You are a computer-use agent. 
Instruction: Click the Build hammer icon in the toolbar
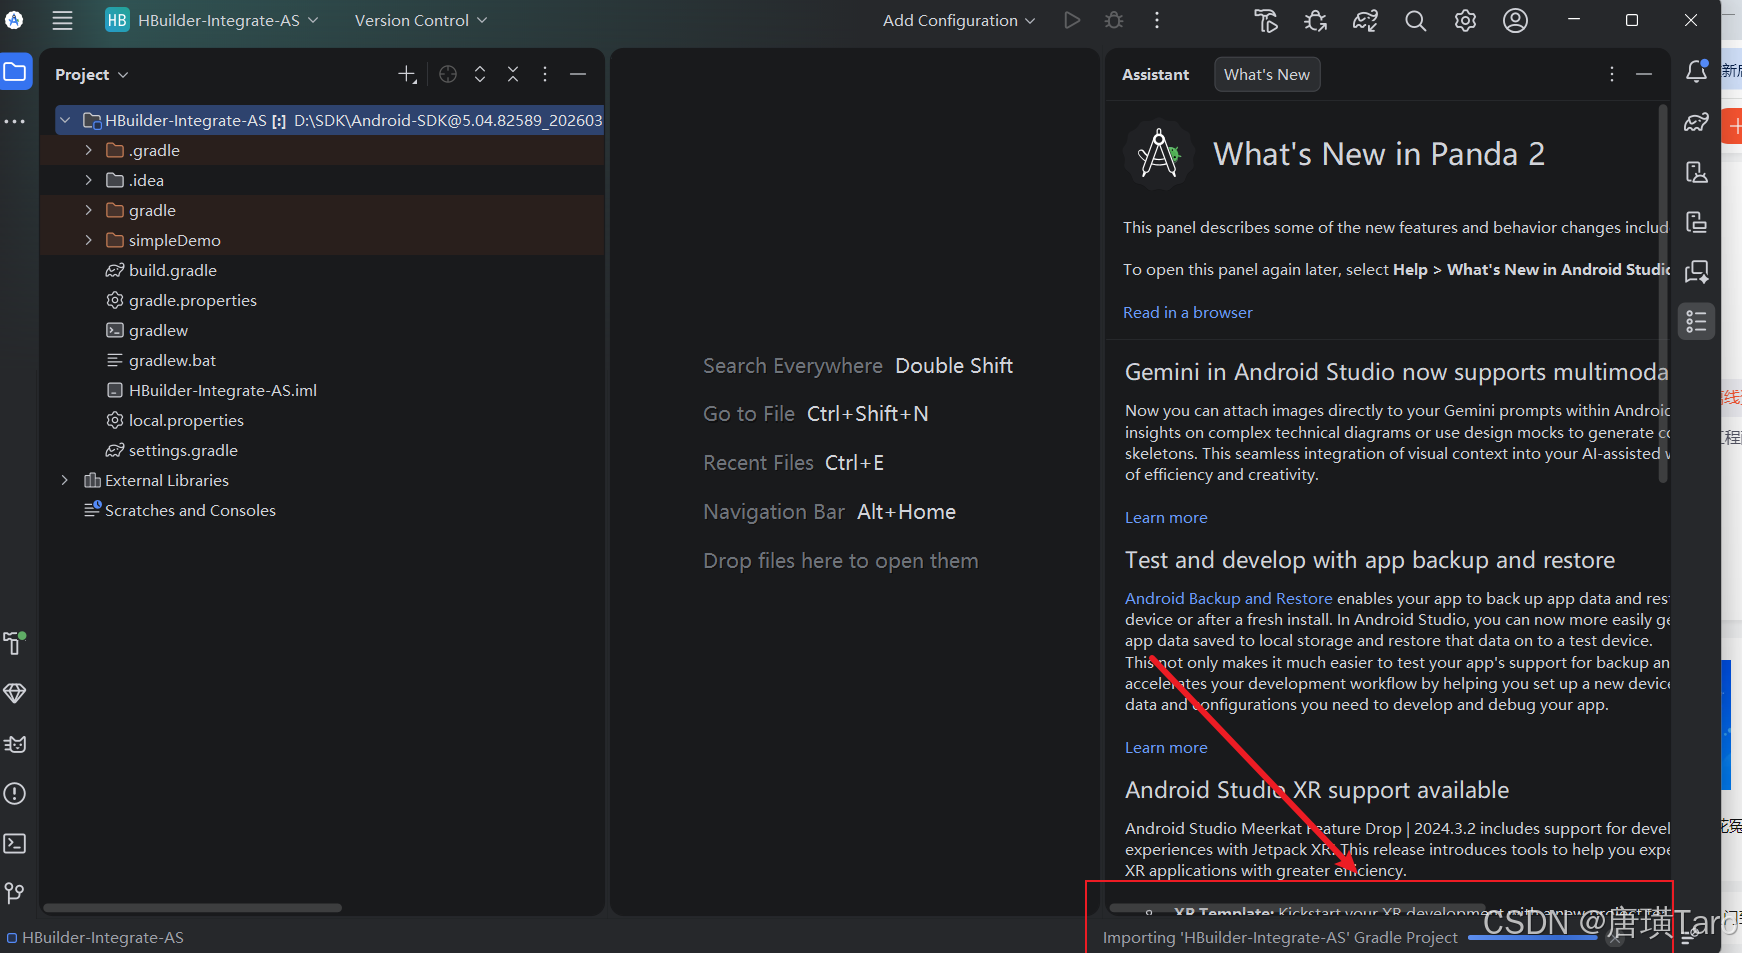click(1266, 20)
